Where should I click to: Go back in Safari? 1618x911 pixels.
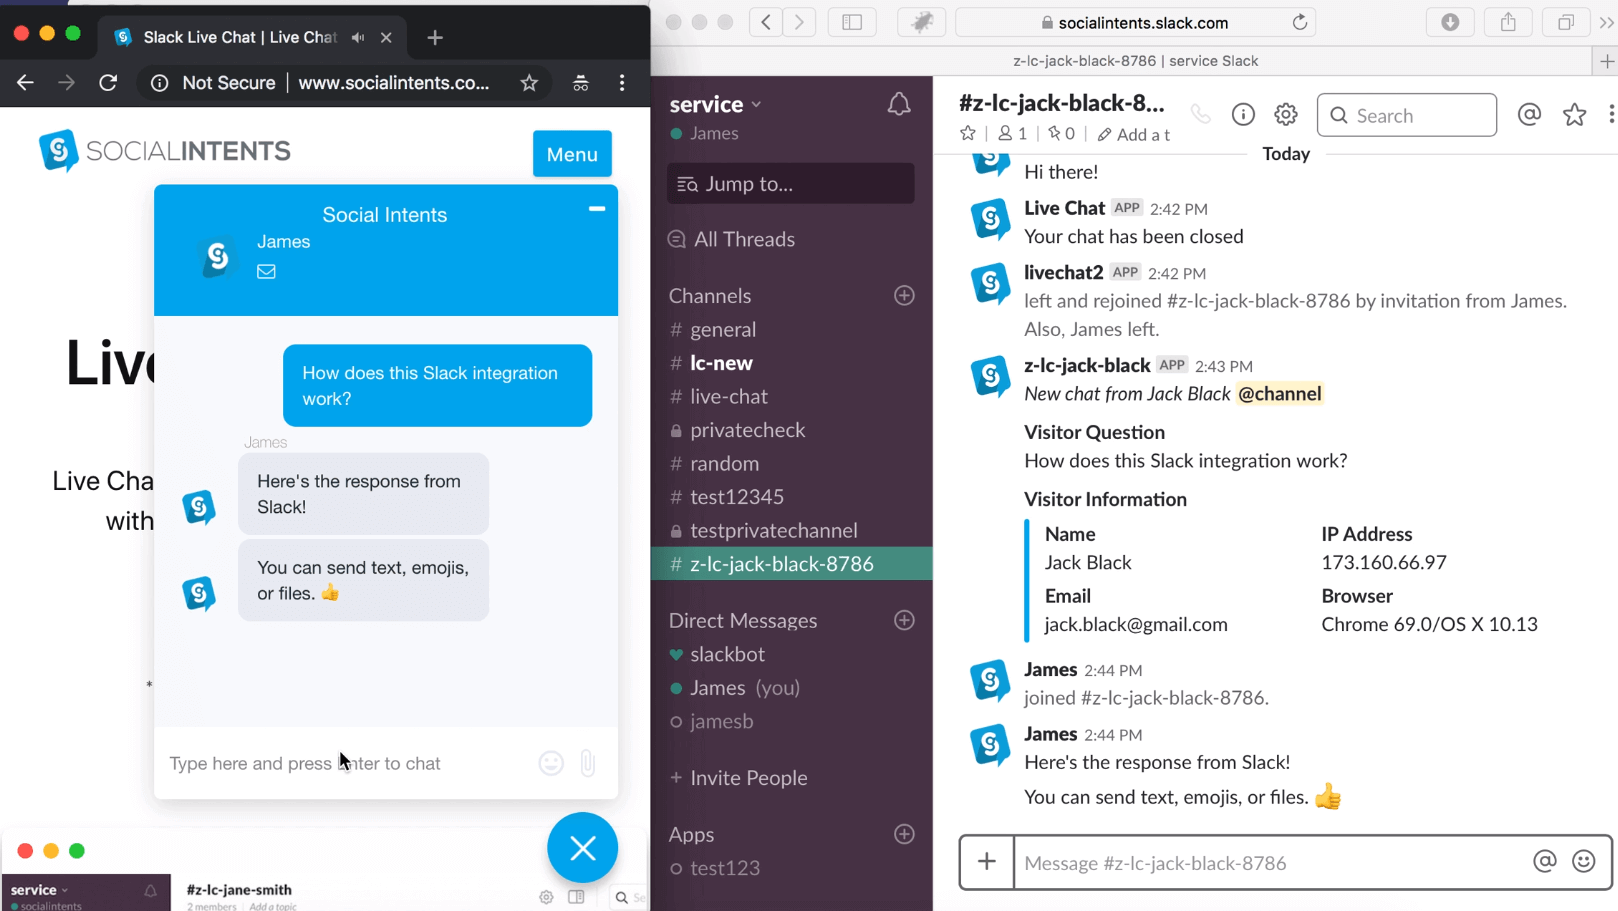tap(766, 22)
